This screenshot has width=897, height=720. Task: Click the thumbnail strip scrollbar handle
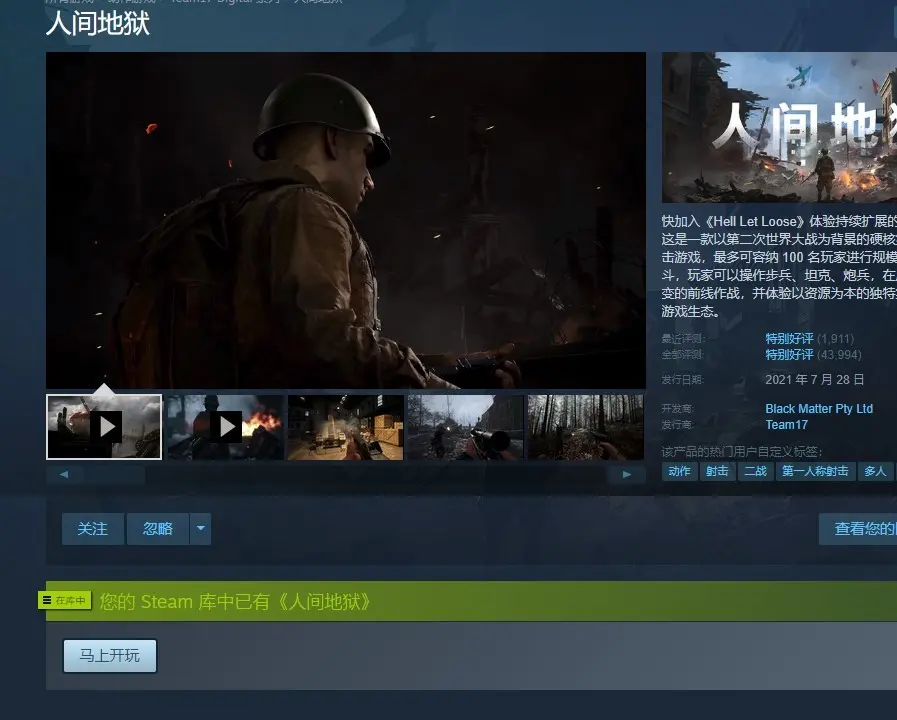click(x=114, y=475)
